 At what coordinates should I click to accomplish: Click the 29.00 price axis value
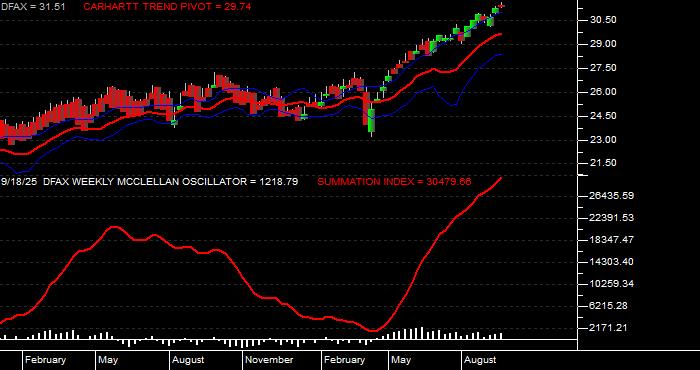pyautogui.click(x=603, y=44)
